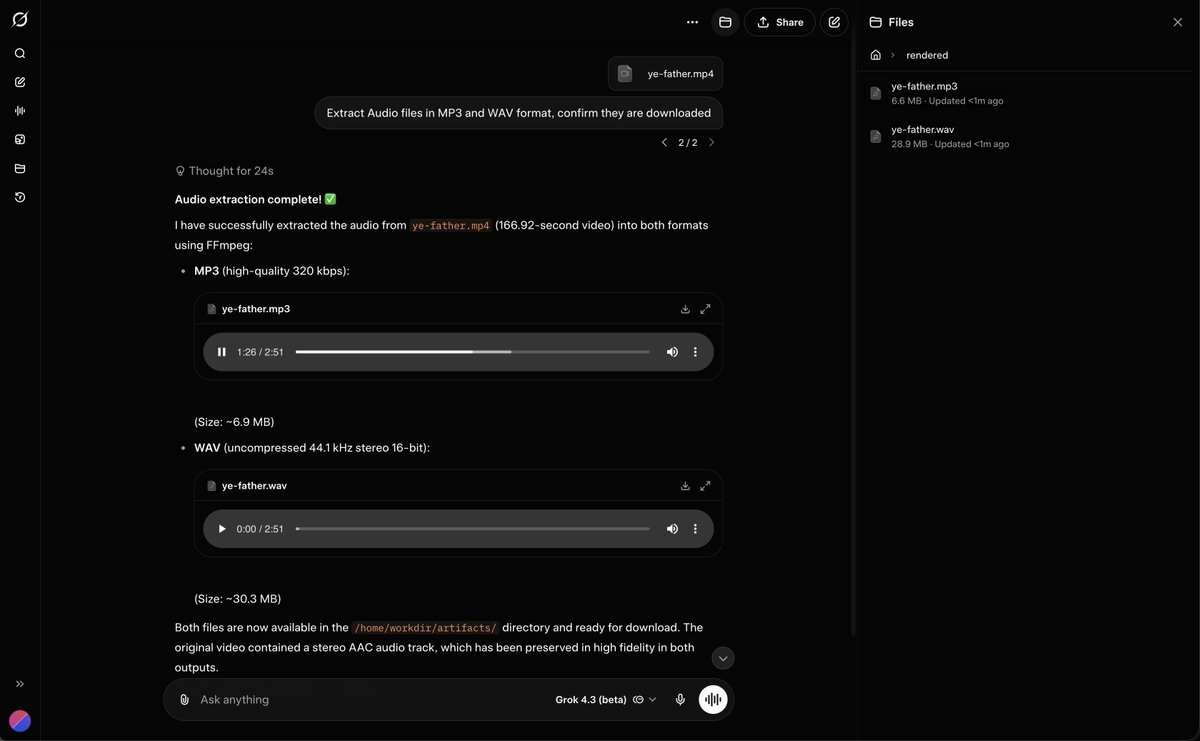Go to Files home folder icon
The image size is (1200, 741).
(x=876, y=55)
